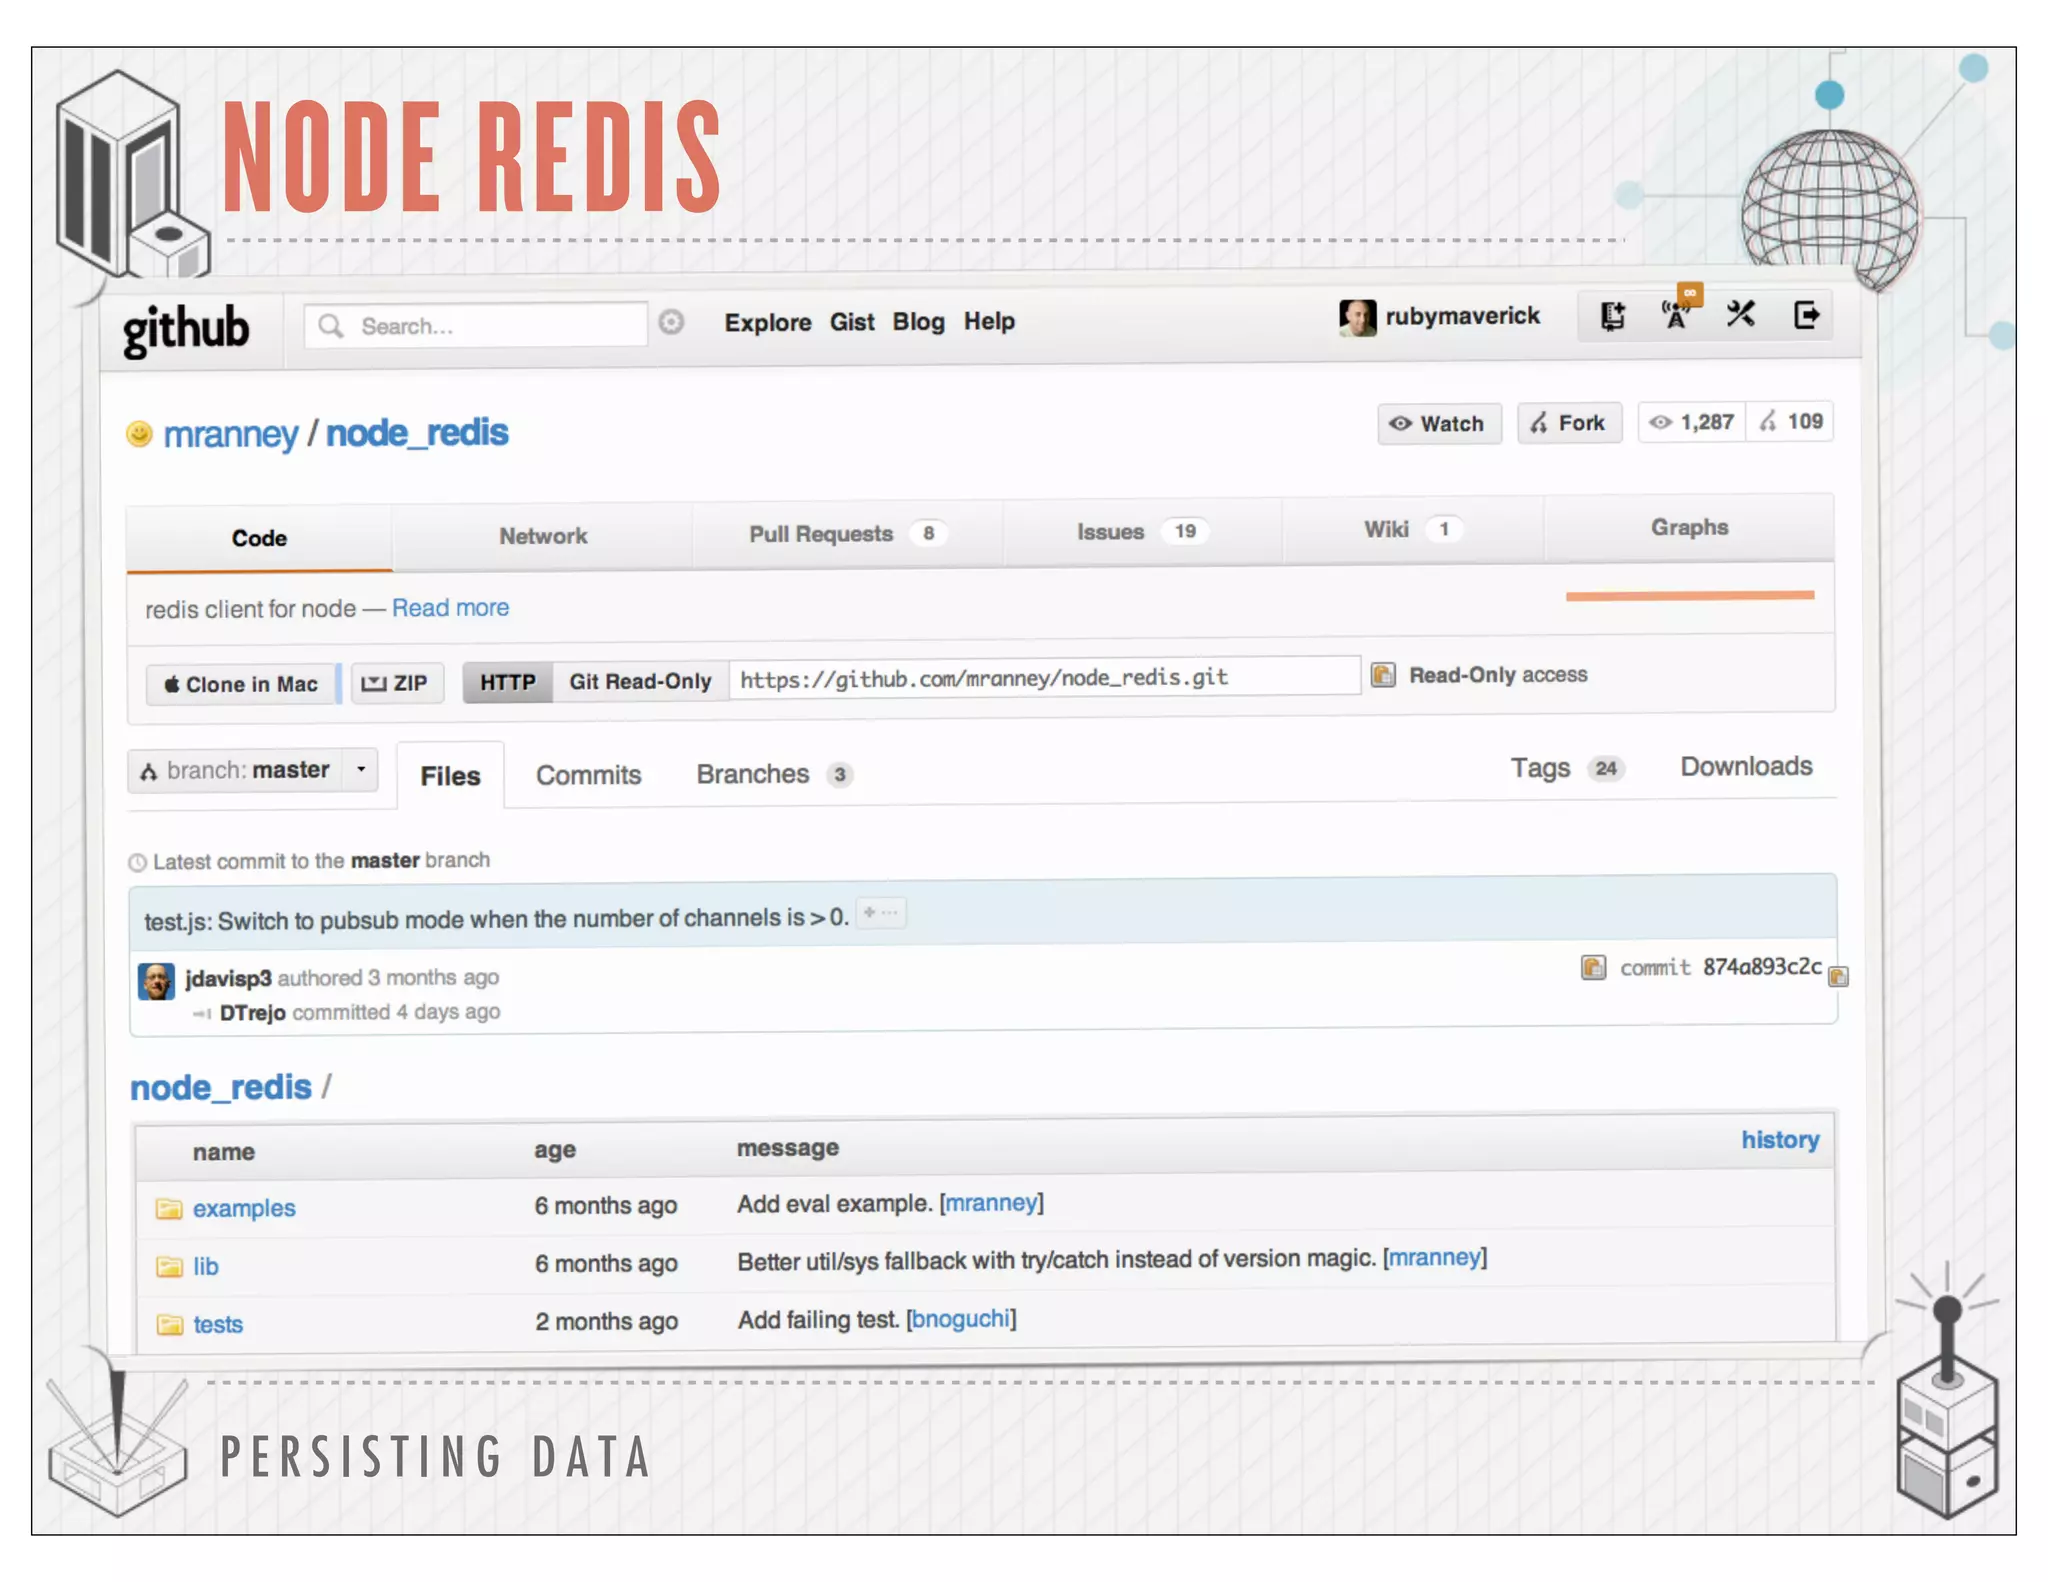Screen dimensions: 2048x1582
Task: Open Explore in top navigation
Action: click(768, 323)
